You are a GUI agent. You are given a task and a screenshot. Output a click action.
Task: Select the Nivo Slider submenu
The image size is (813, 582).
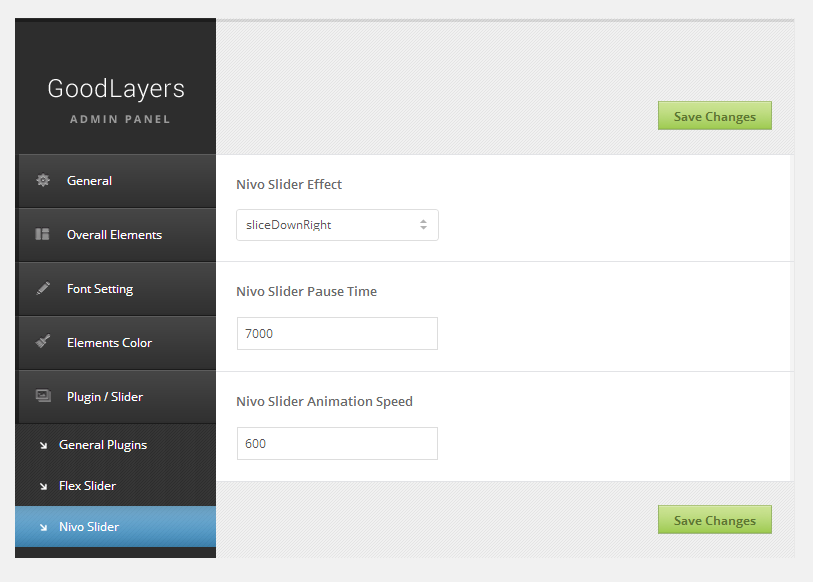pyautogui.click(x=116, y=526)
